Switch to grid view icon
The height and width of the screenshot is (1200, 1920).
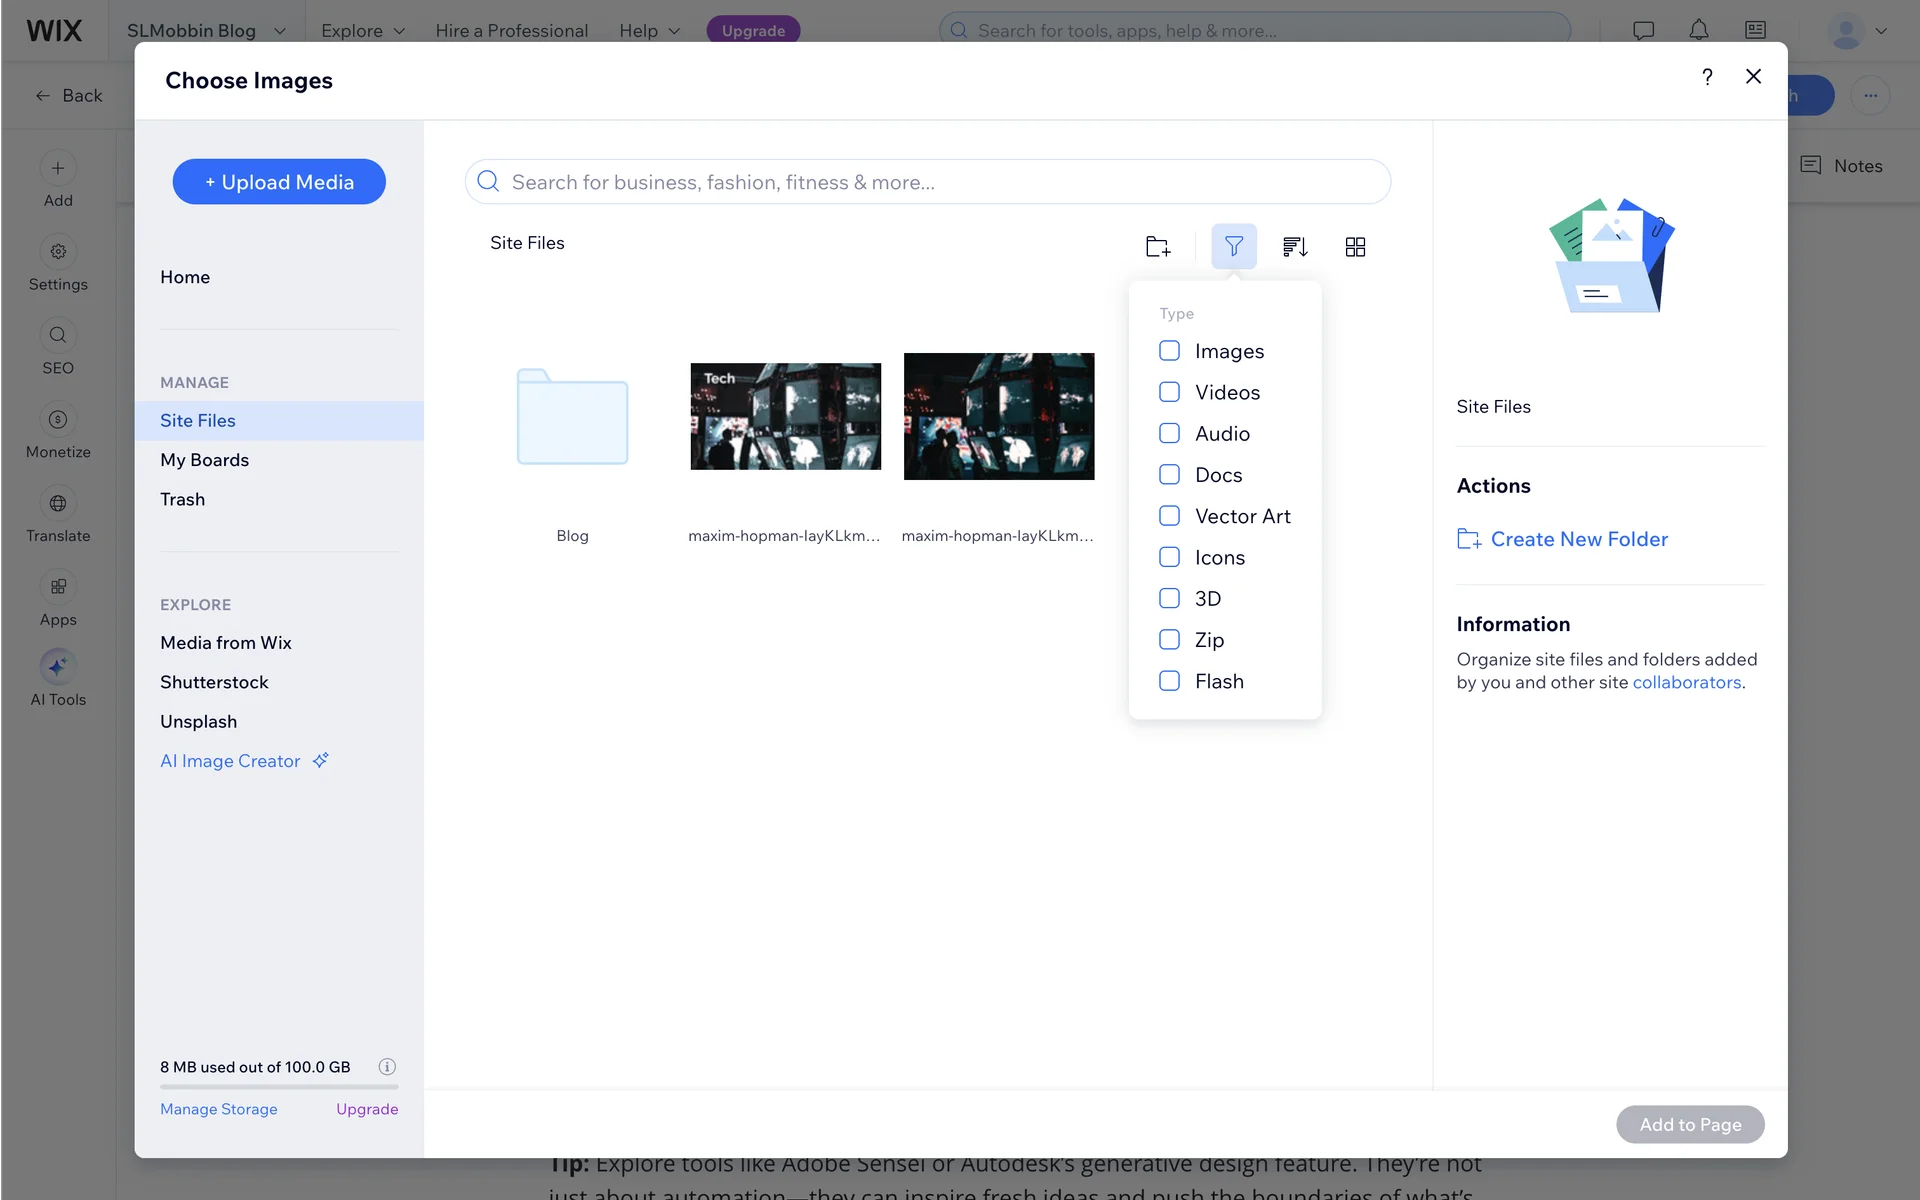1355,246
